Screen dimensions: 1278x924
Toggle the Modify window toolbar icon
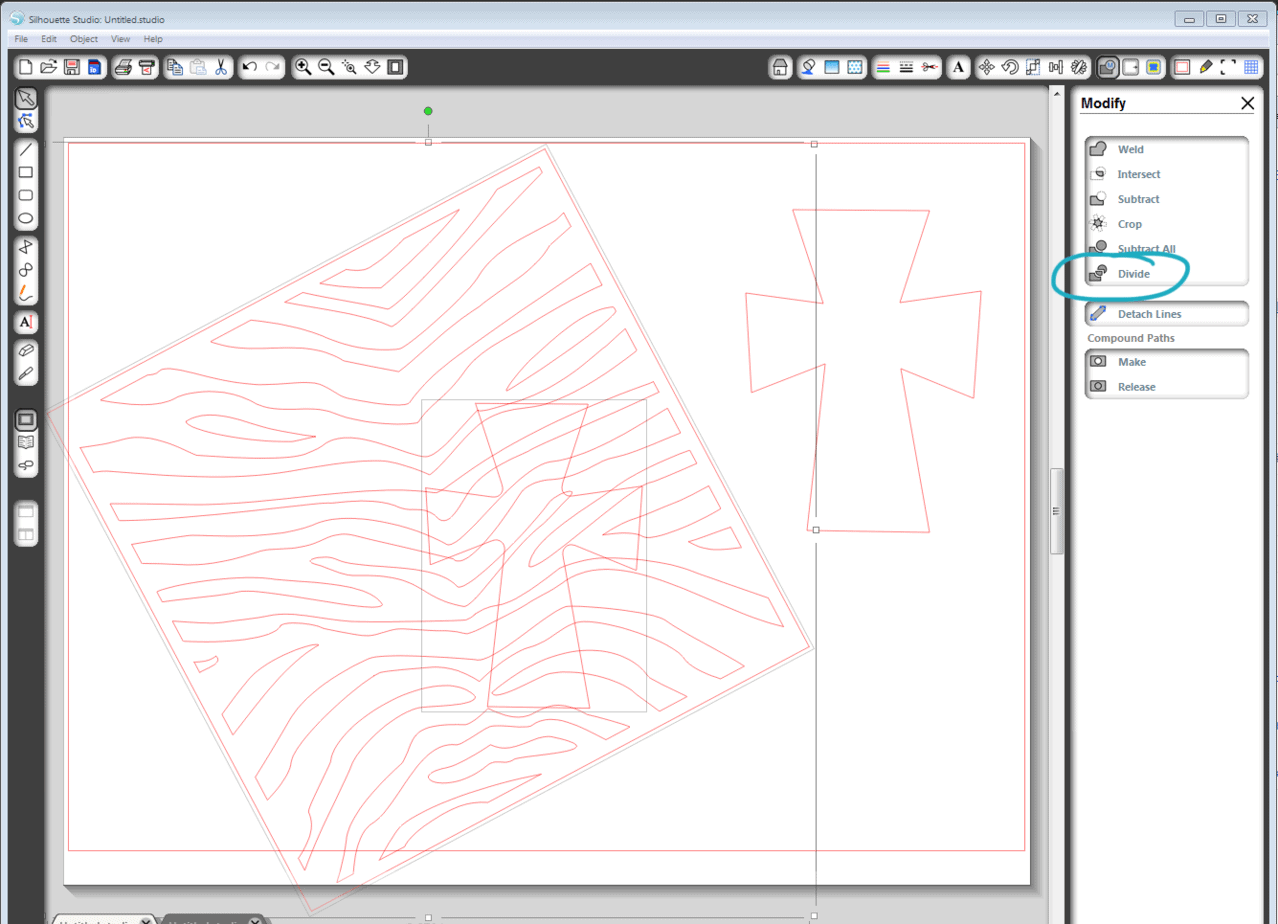(x=1107, y=67)
